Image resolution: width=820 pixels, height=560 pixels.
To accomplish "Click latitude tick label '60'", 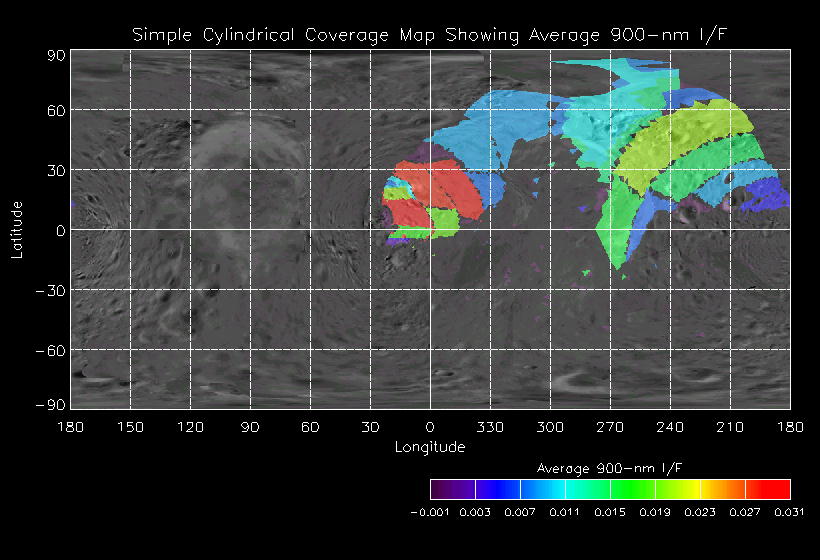I will click(x=56, y=110).
